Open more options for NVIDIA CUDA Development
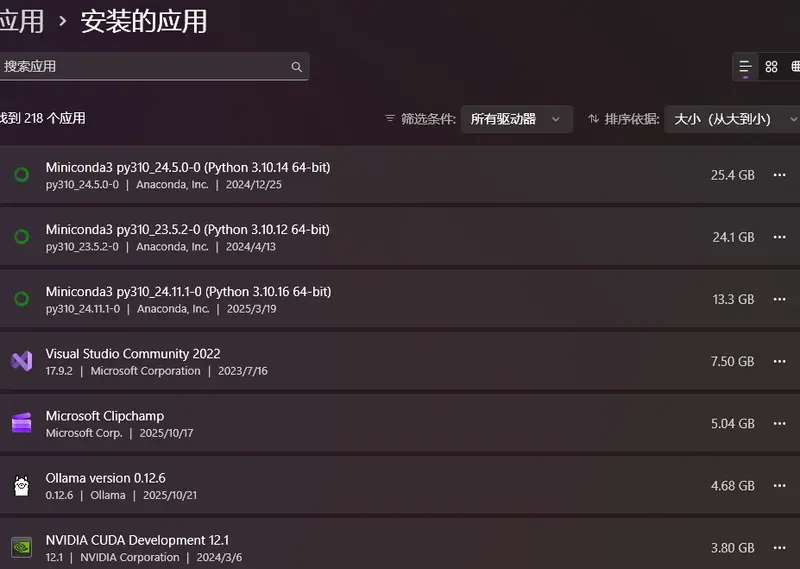This screenshot has width=800, height=569. [x=779, y=548]
